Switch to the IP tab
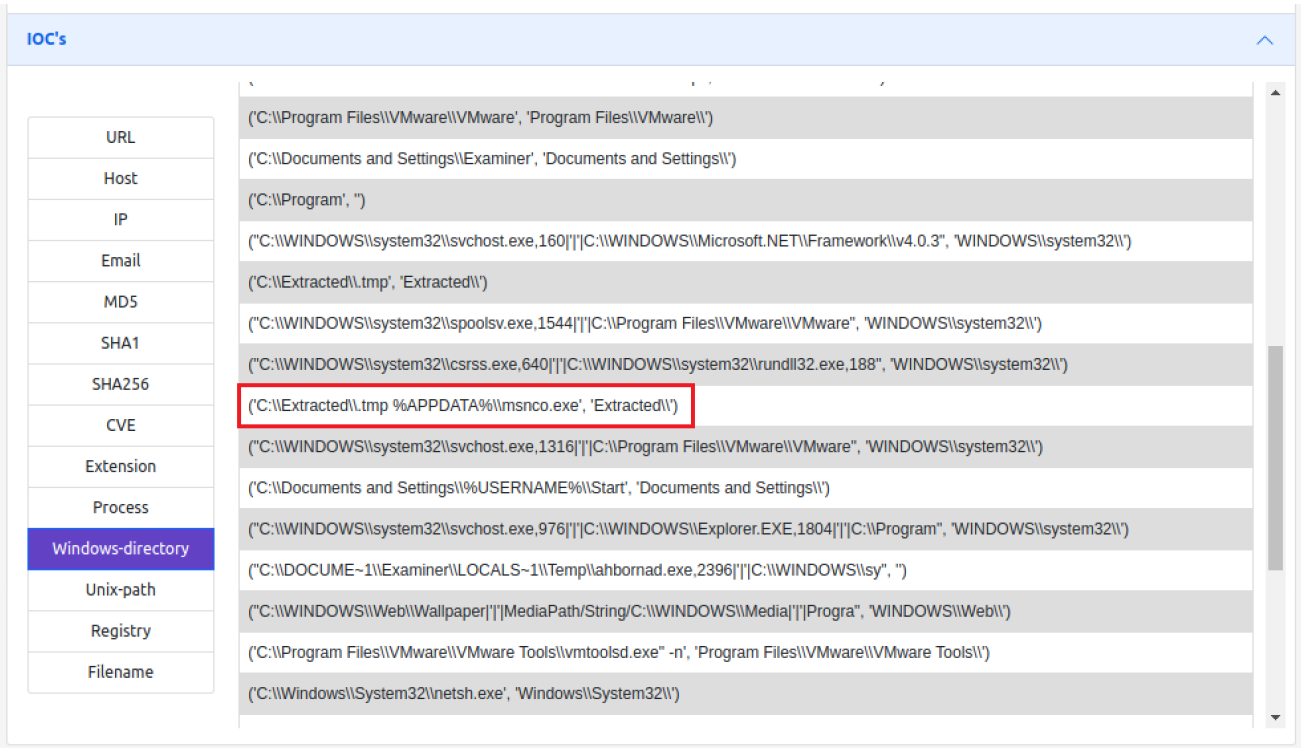 (120, 219)
